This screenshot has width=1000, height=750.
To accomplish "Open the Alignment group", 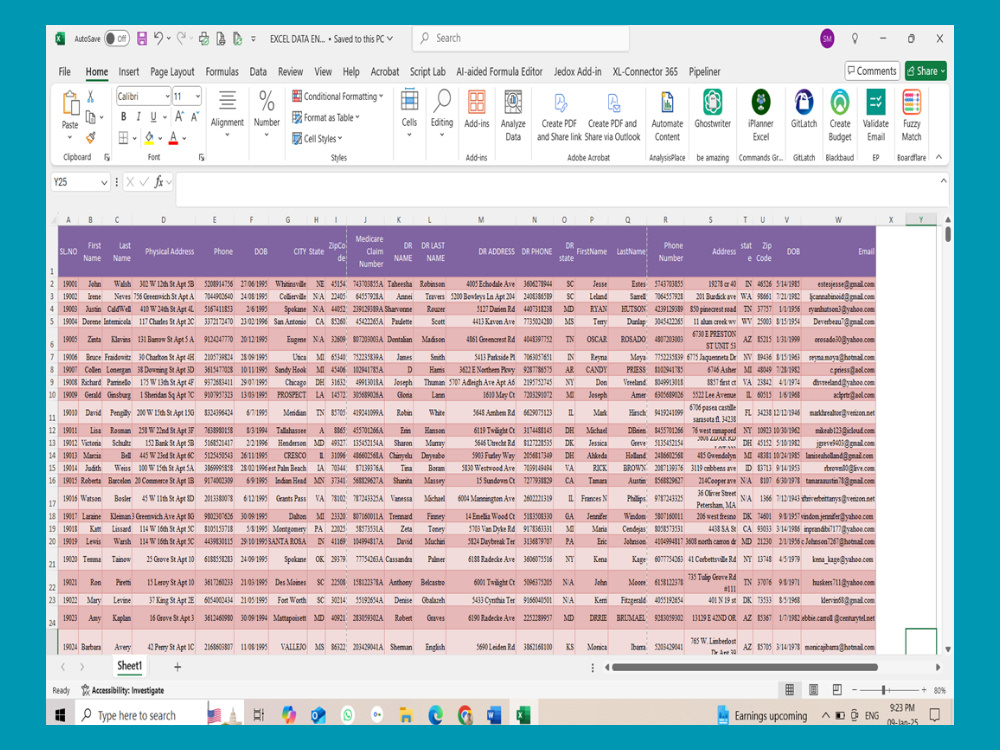I will point(227,114).
